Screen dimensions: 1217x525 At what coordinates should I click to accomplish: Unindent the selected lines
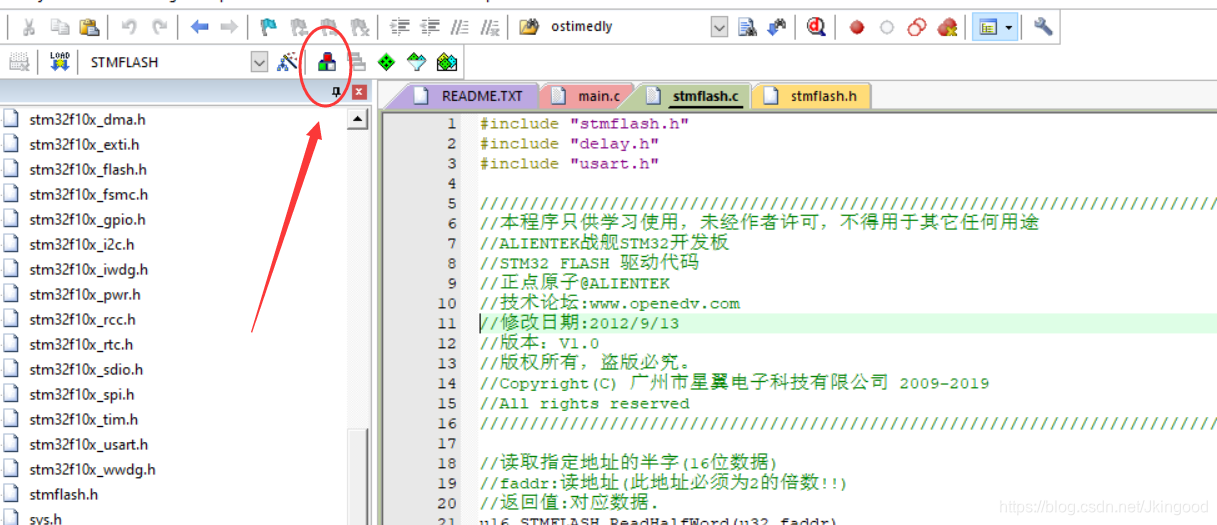click(430, 27)
